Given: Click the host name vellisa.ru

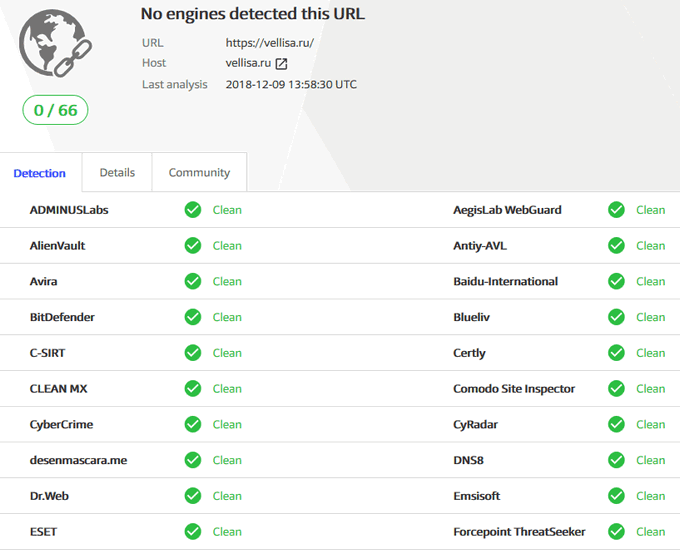Looking at the screenshot, I should [x=248, y=63].
